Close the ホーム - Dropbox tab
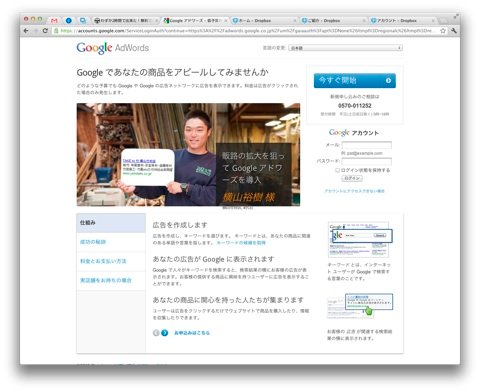480x392 pixels. pos(295,21)
